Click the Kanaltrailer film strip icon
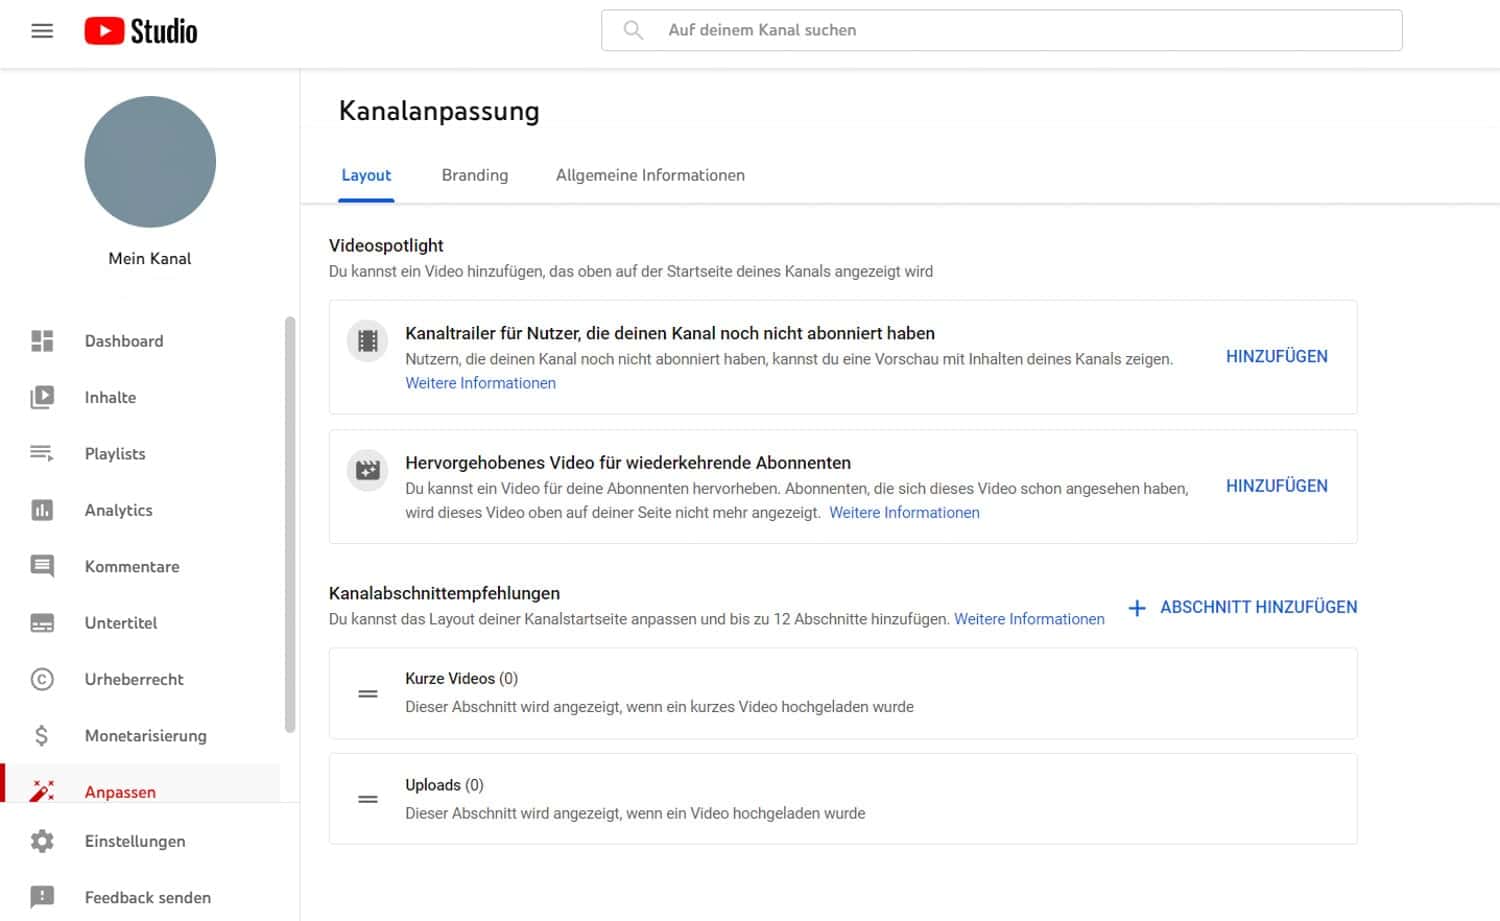The width and height of the screenshot is (1500, 921). 368,341
